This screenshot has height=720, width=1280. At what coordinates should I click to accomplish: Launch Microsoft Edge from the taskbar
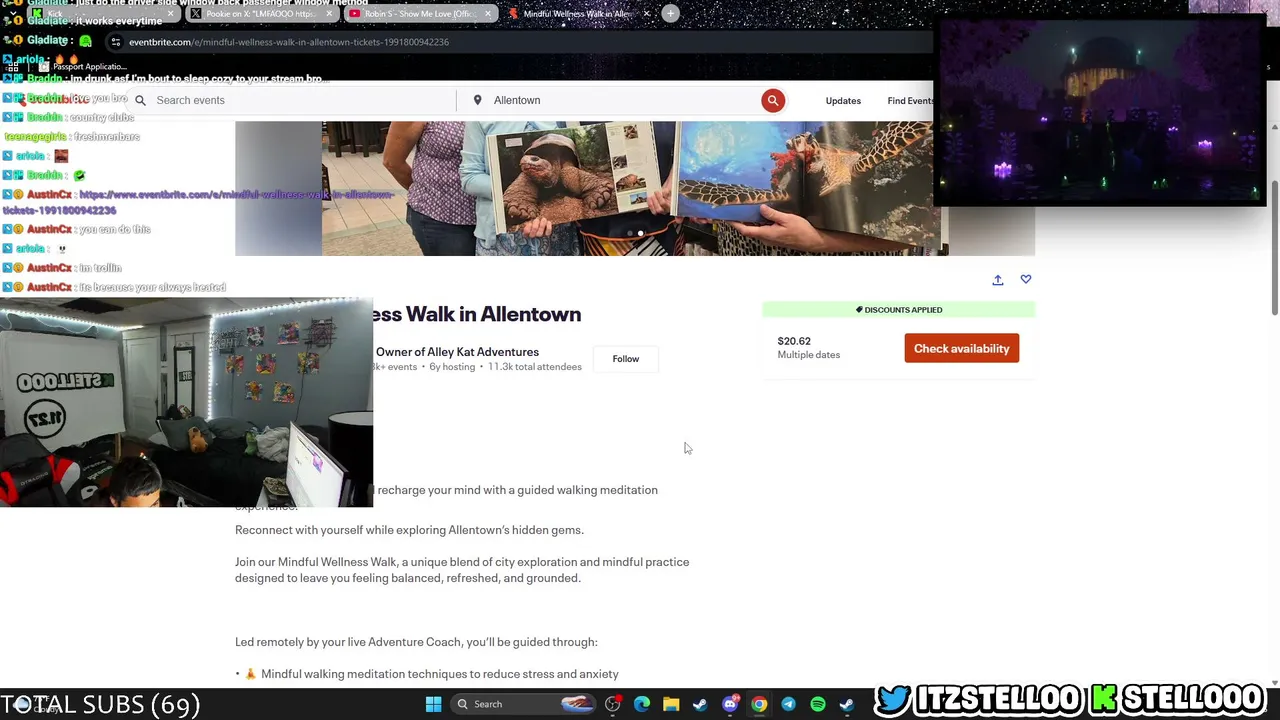tap(642, 704)
